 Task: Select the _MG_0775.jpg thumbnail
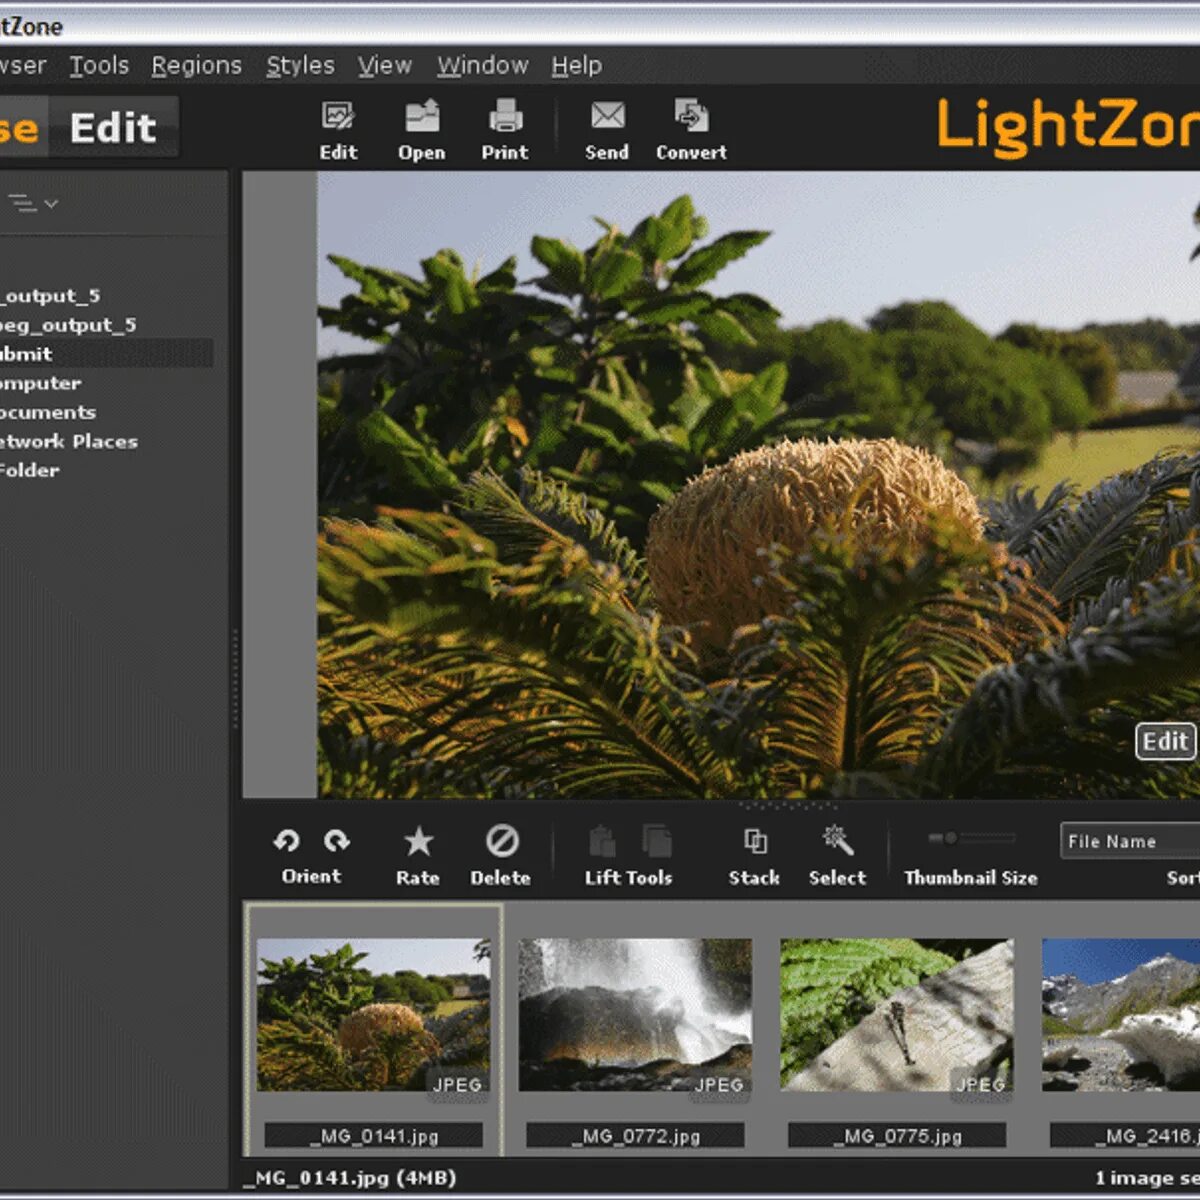[897, 1014]
